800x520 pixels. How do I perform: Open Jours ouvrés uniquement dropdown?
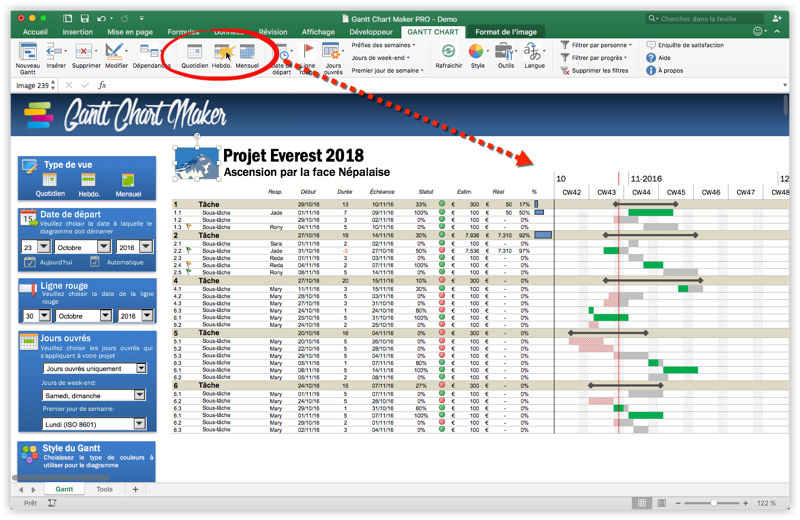coord(141,368)
